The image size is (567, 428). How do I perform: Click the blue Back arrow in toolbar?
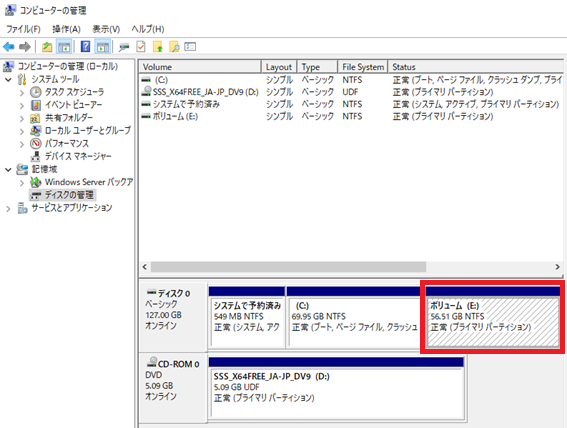(9, 47)
